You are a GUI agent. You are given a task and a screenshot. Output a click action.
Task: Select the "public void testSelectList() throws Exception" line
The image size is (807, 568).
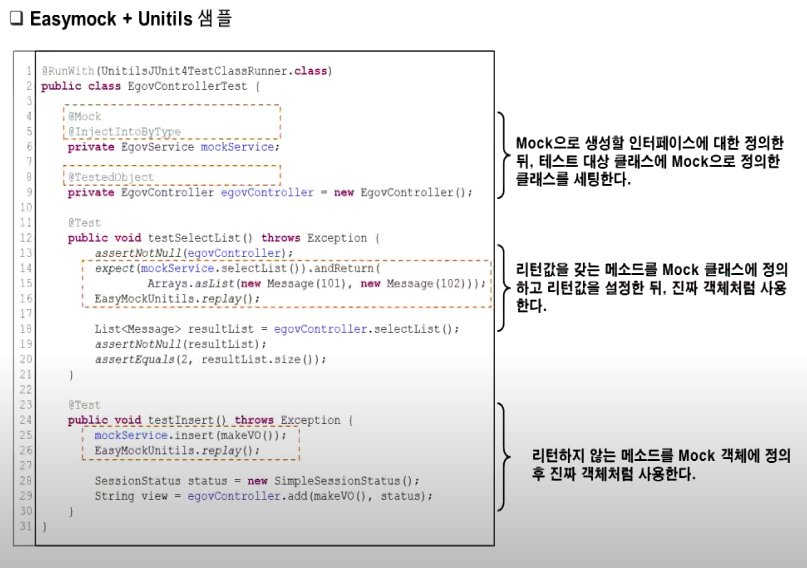[224, 238]
